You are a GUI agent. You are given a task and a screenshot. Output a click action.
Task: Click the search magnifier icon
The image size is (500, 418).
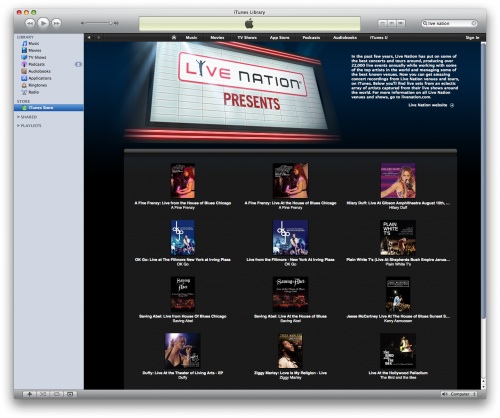[425, 23]
